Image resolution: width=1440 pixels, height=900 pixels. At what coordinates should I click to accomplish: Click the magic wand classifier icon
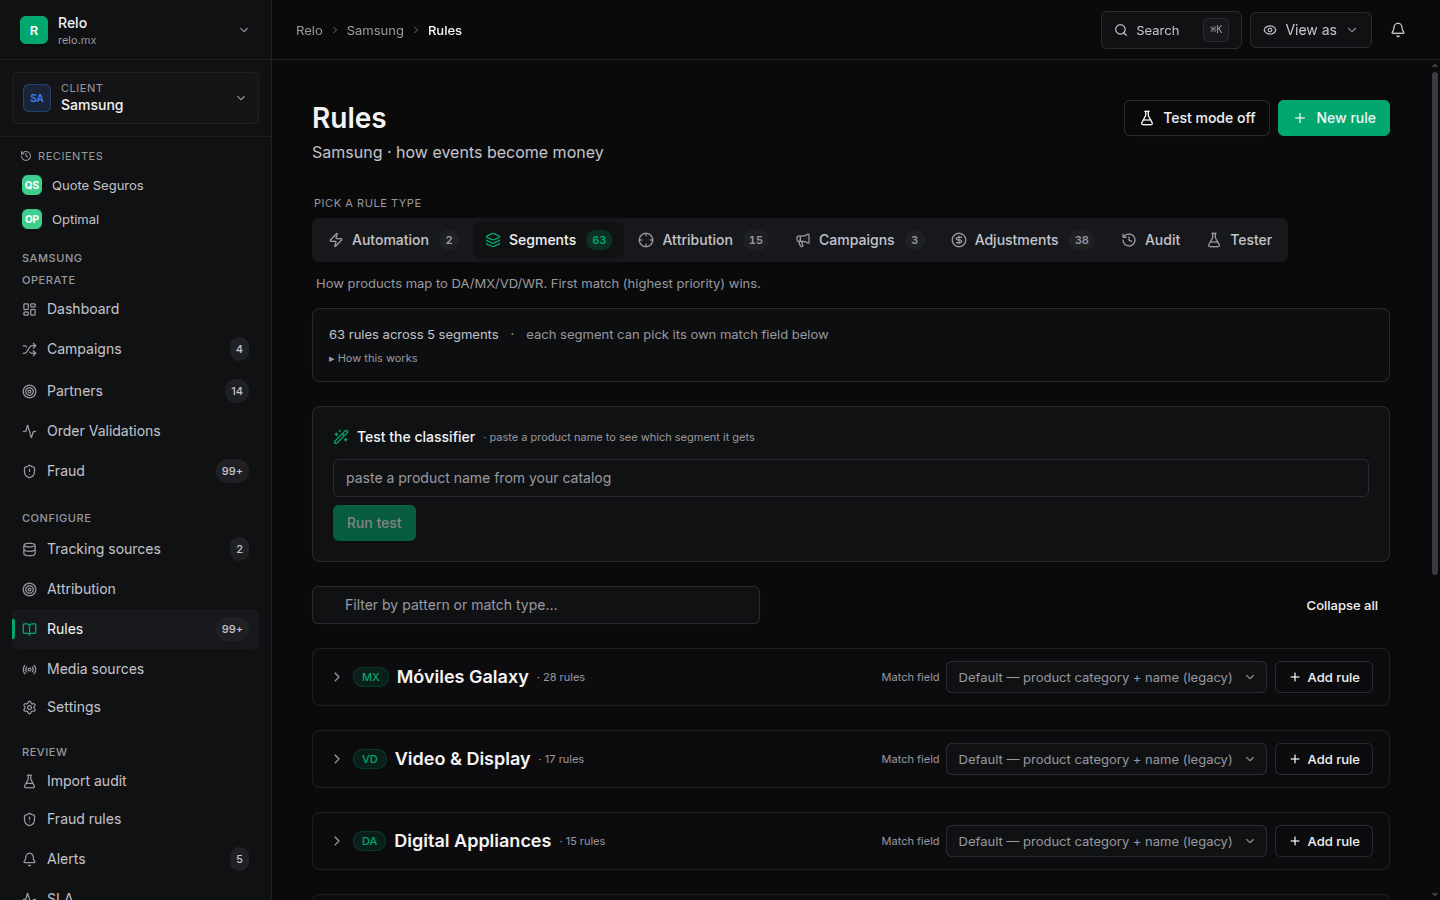click(x=341, y=437)
